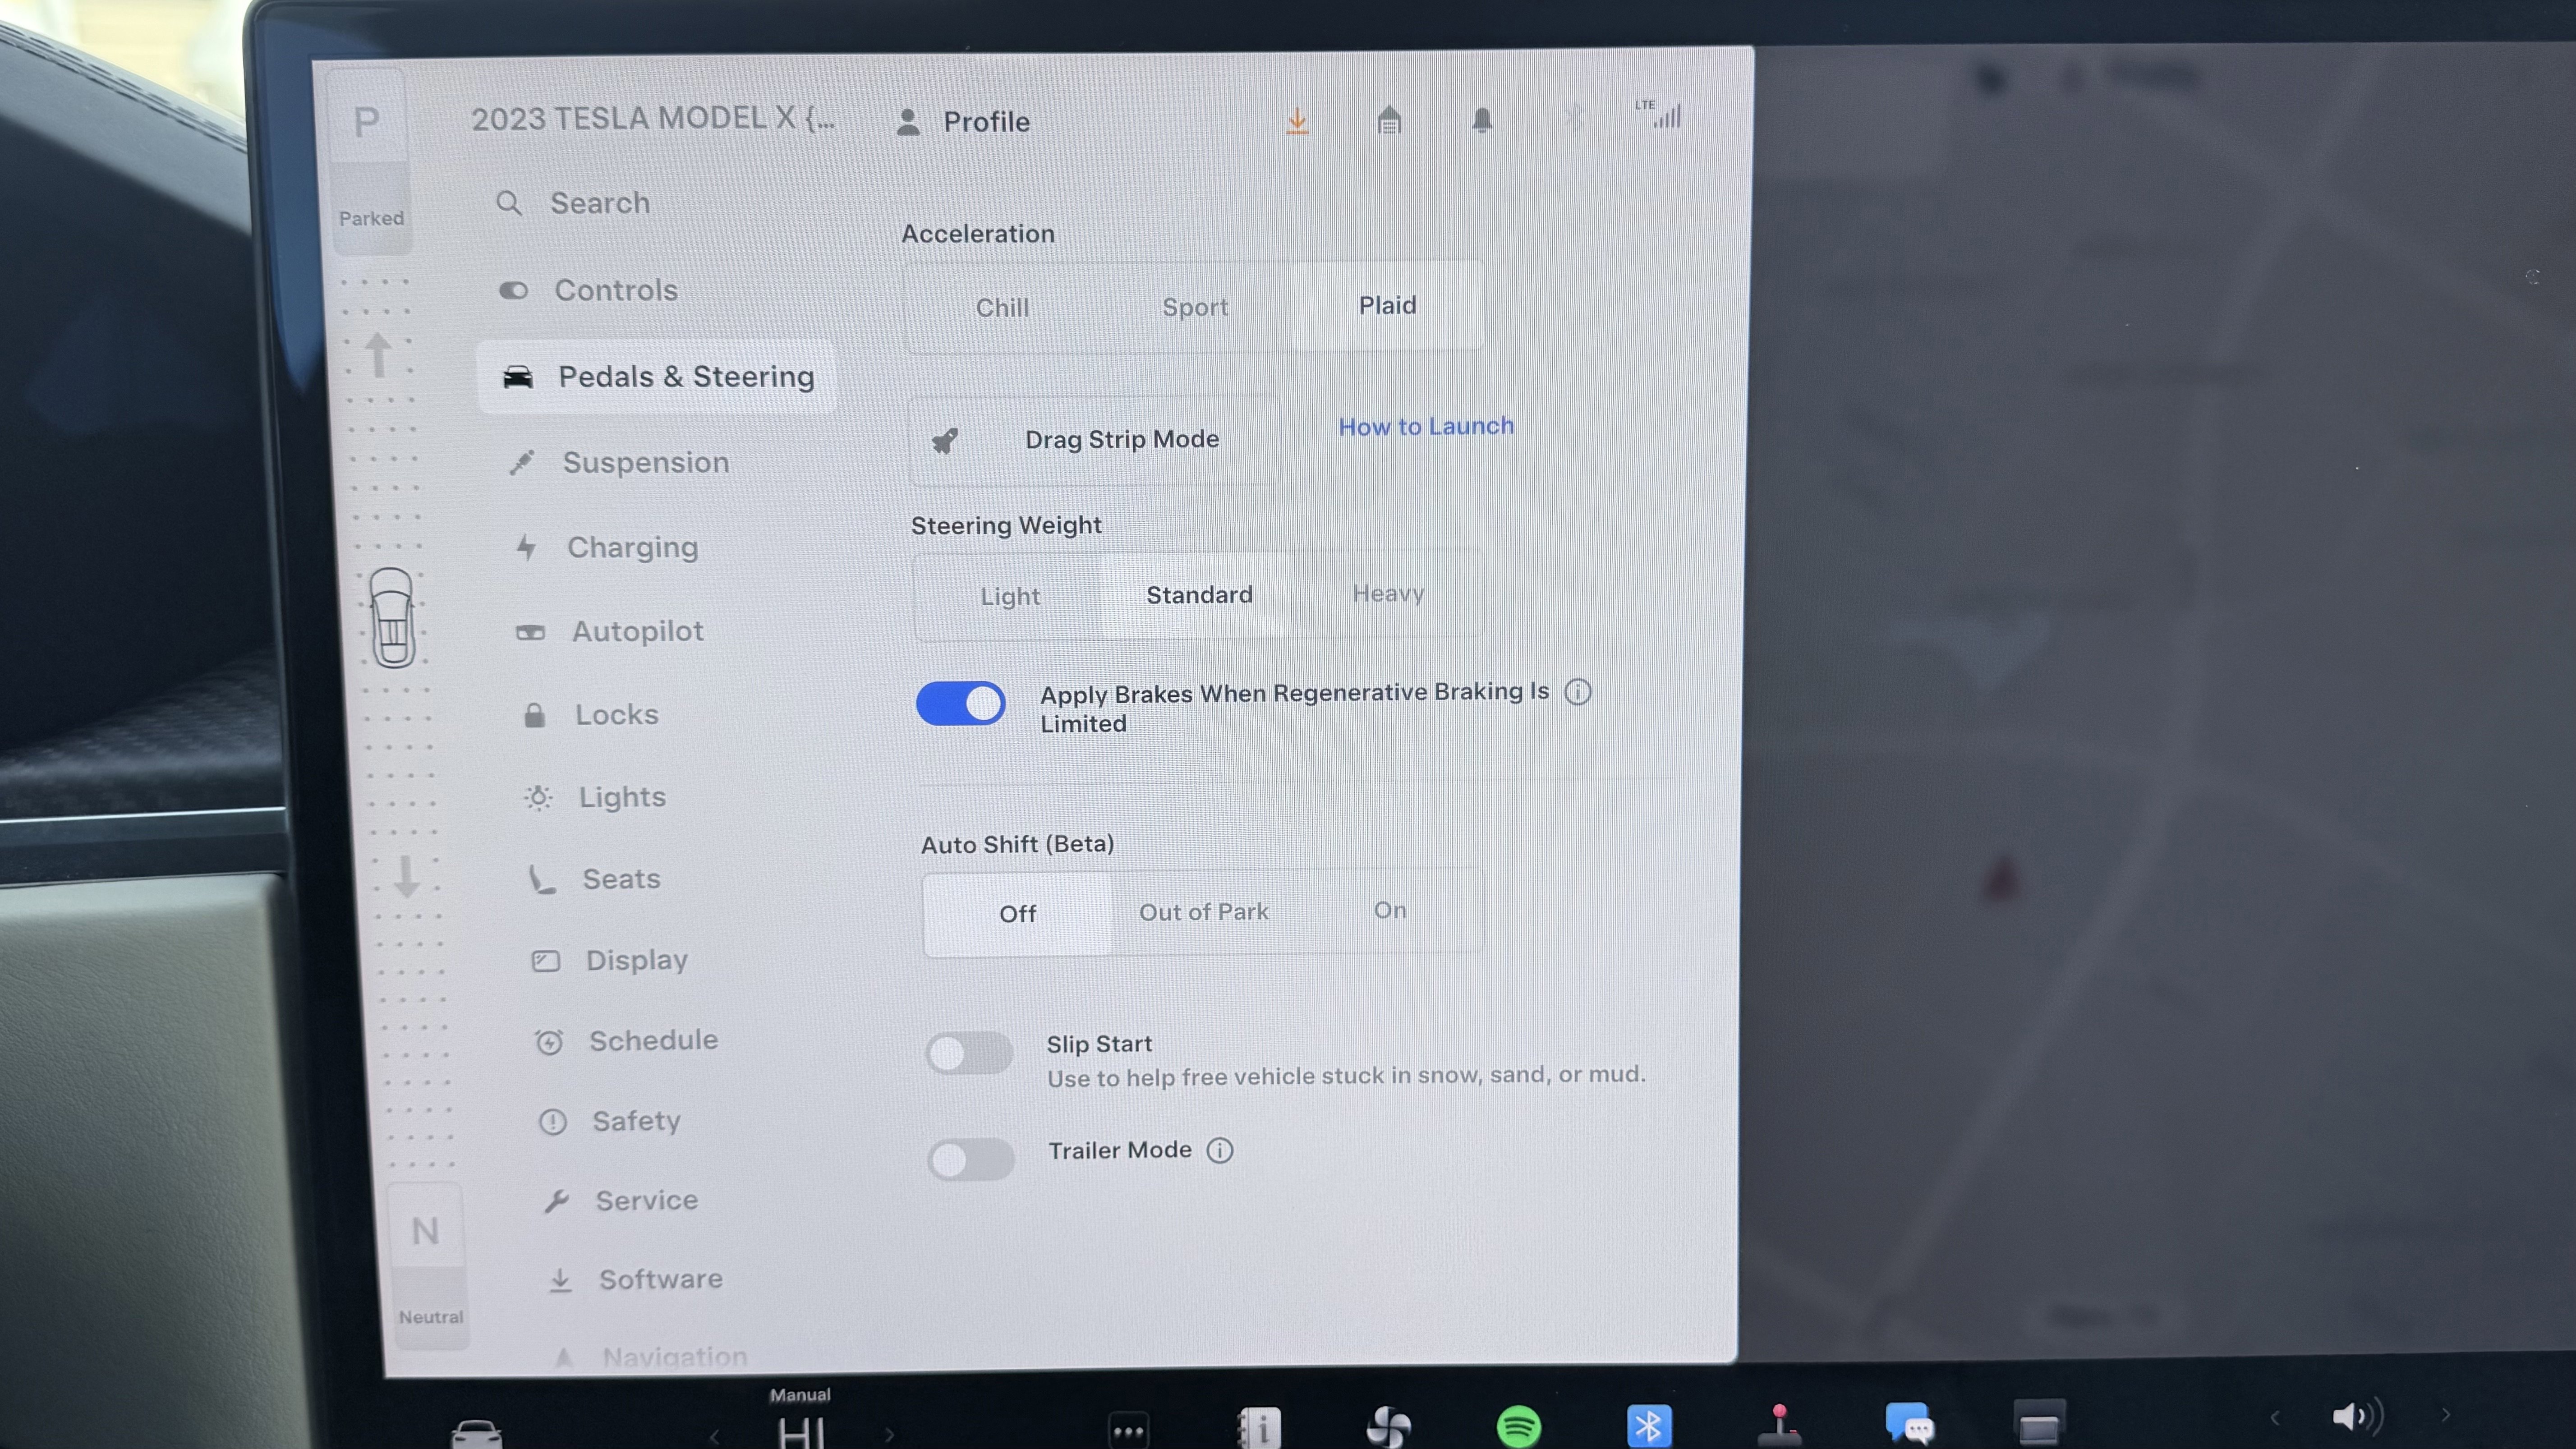Open HomeLink garage controls
Image resolution: width=2576 pixels, height=1449 pixels.
point(1389,120)
